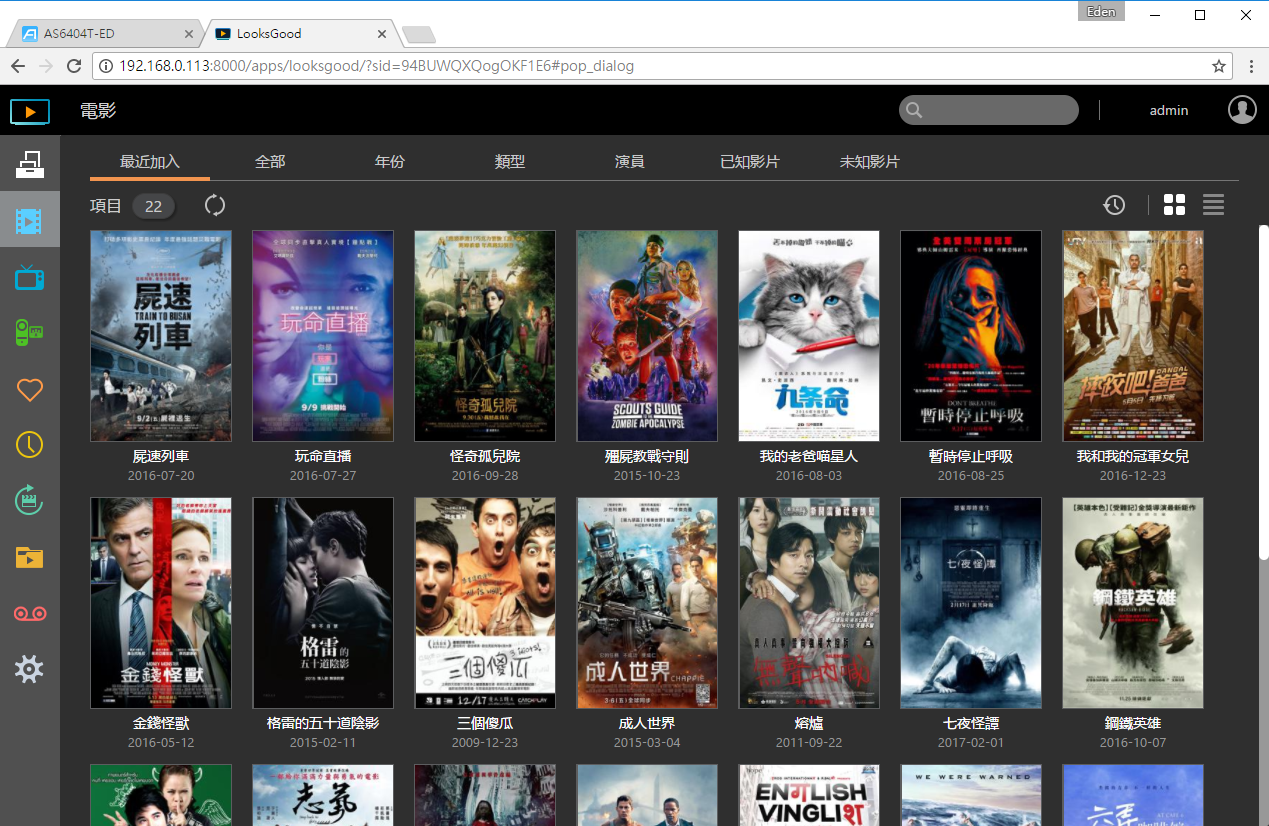Open 三個傻瓜 movie poster

pyautogui.click(x=485, y=603)
